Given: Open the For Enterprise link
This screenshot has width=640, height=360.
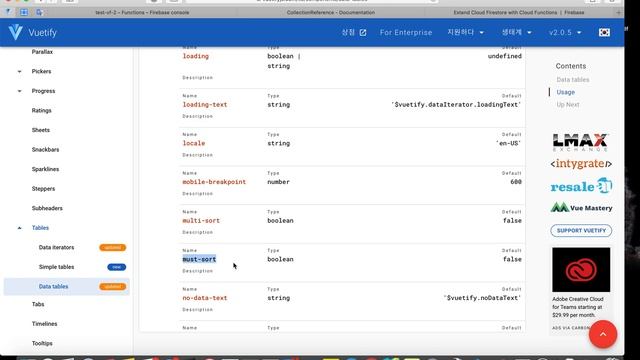Looking at the screenshot, I should tap(406, 32).
